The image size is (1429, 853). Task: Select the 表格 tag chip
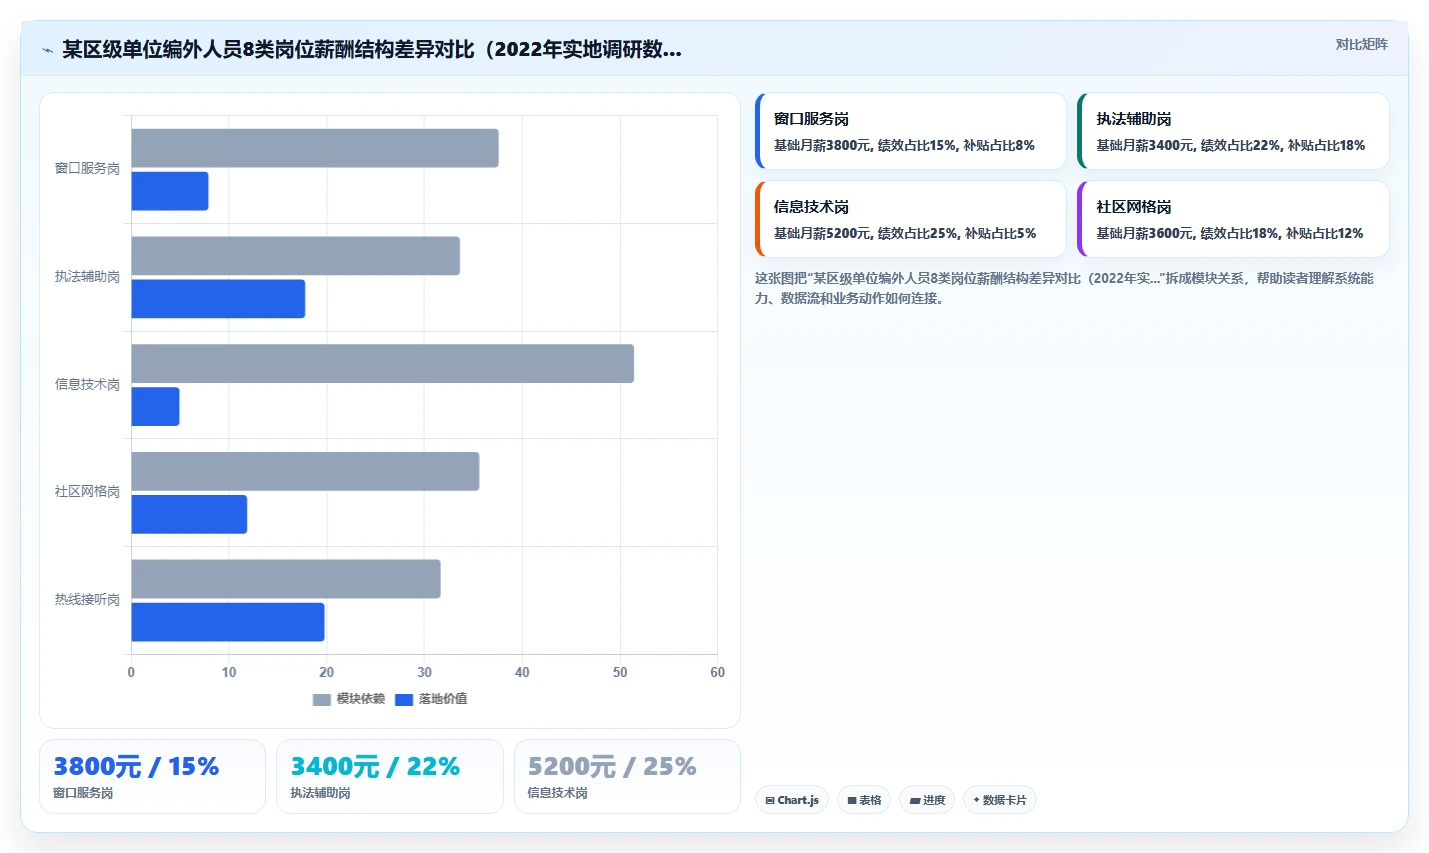point(864,800)
